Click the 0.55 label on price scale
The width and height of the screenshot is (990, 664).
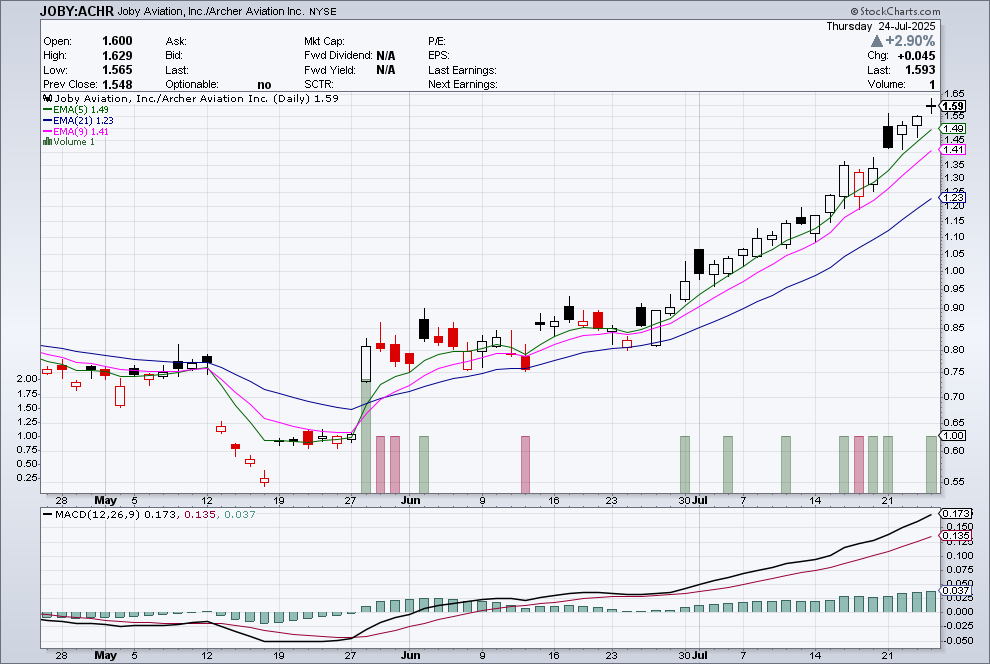pyautogui.click(x=955, y=482)
